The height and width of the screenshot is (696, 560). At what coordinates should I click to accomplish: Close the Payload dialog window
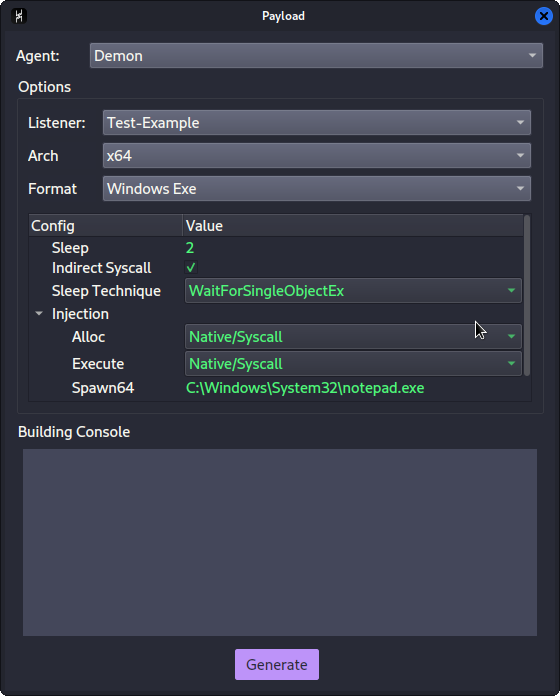point(544,16)
